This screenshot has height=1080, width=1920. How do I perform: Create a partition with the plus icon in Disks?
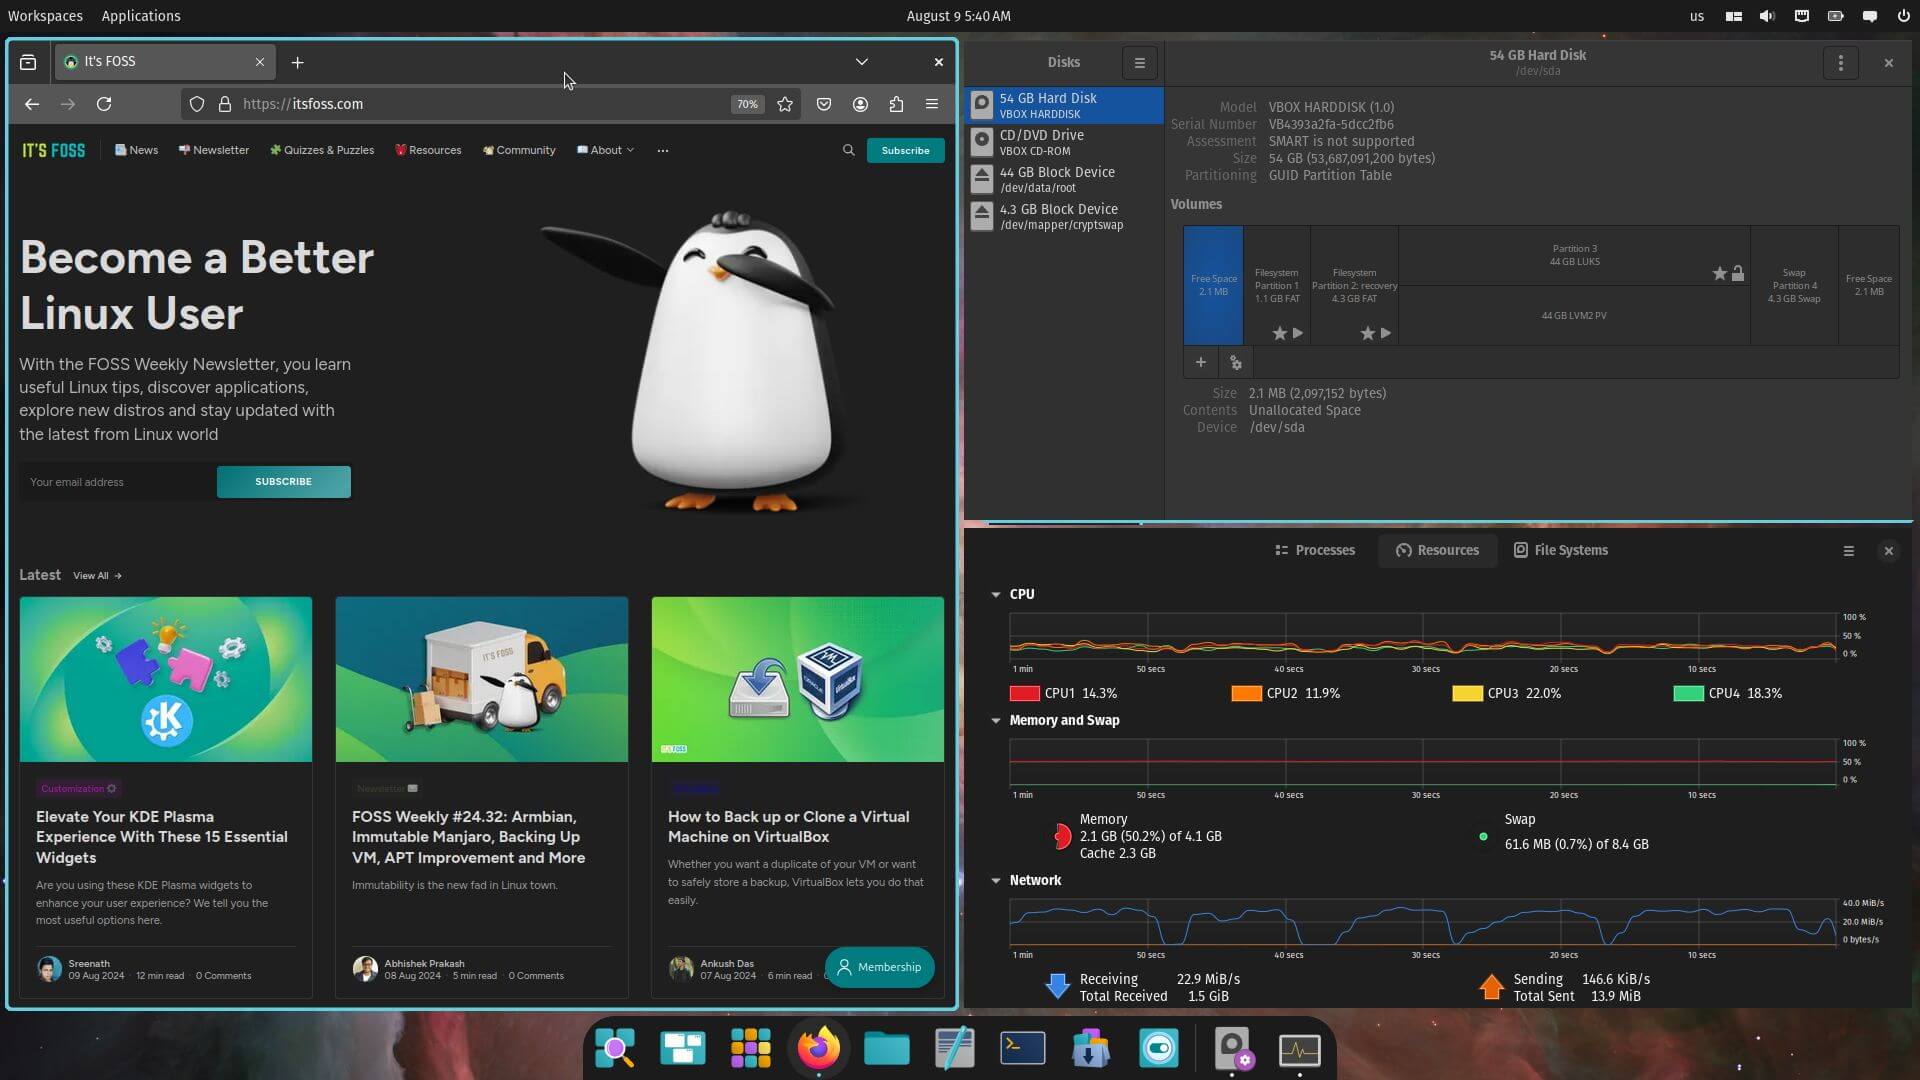pos(1200,362)
